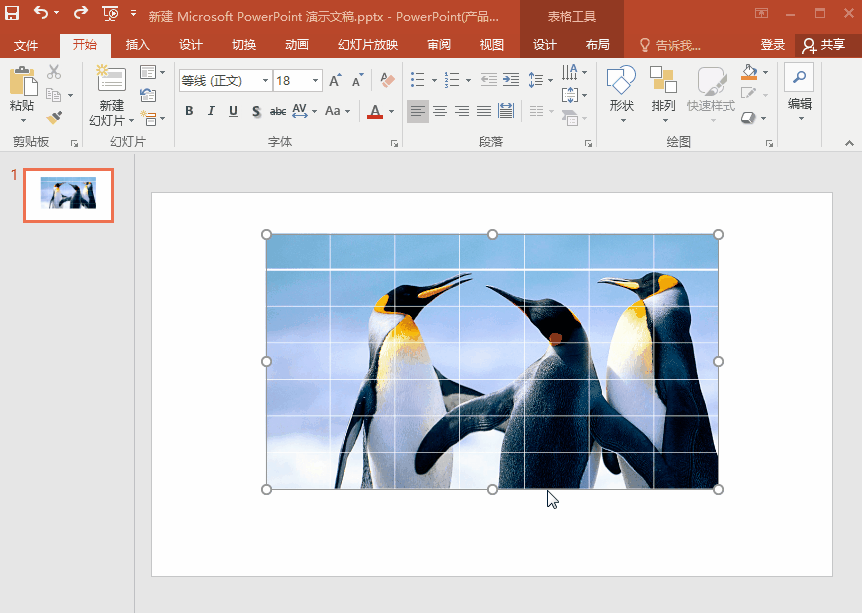Open the slide layout dropdown
This screenshot has height=613, width=862.
pos(152,72)
